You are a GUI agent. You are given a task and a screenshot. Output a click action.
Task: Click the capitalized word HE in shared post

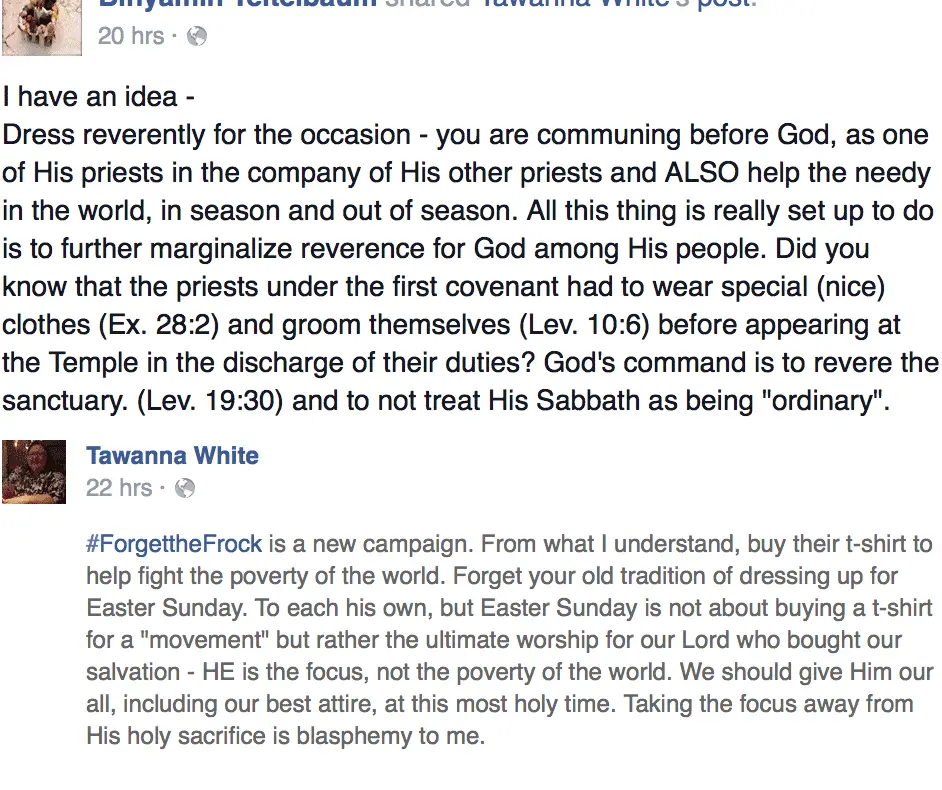[219, 672]
